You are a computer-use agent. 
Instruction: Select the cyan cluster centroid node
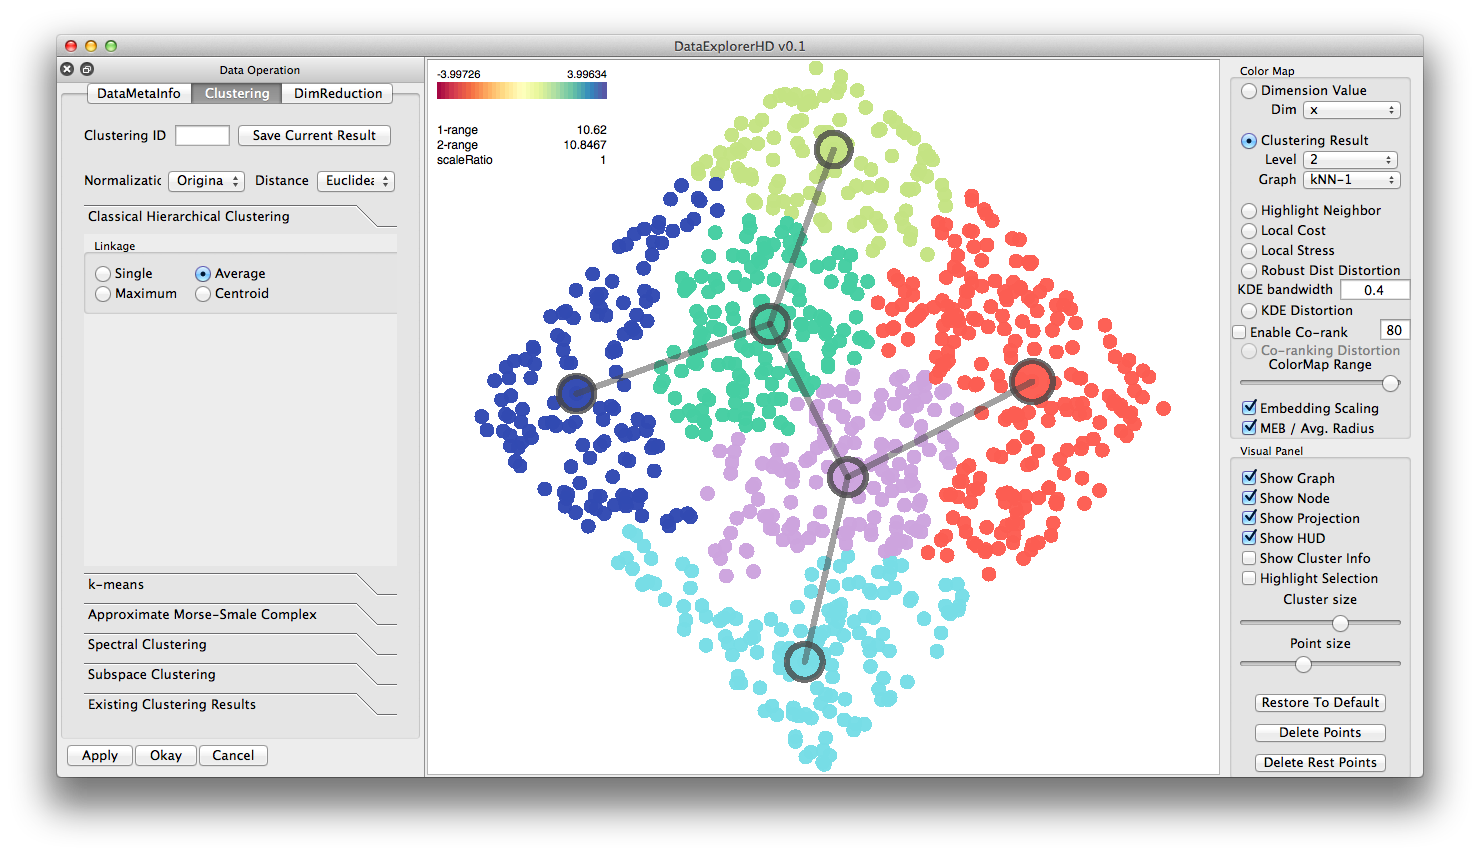[805, 661]
